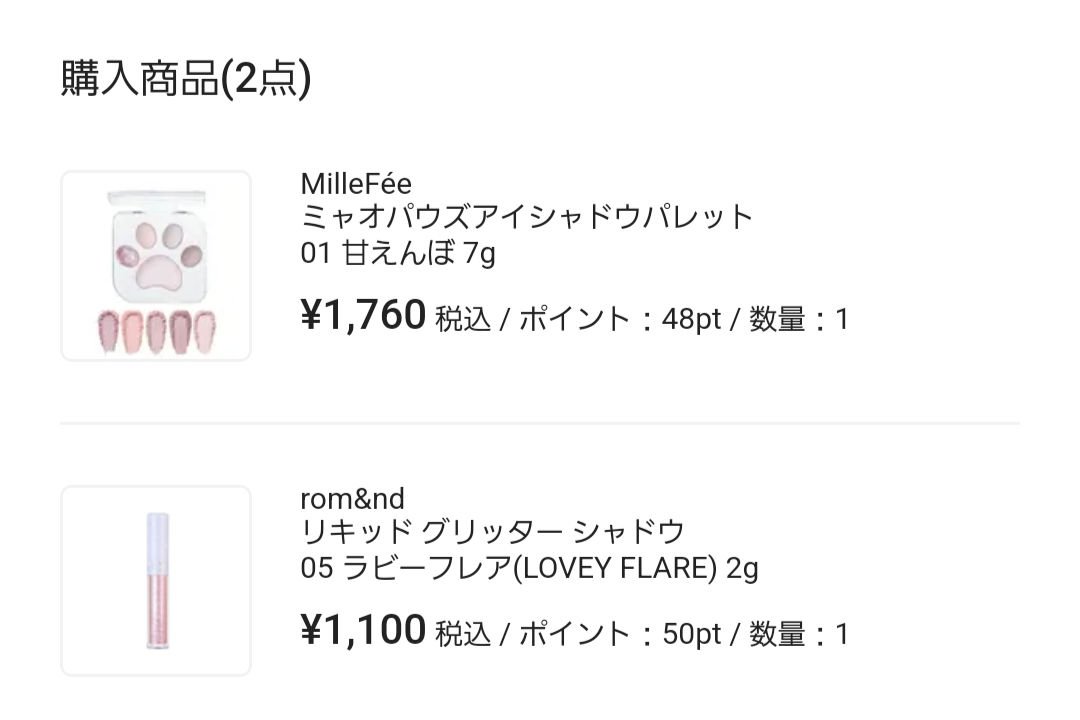Open the ミャオパウズアイシャドウパレット product page
The width and height of the screenshot is (1080, 720).
click(x=525, y=218)
